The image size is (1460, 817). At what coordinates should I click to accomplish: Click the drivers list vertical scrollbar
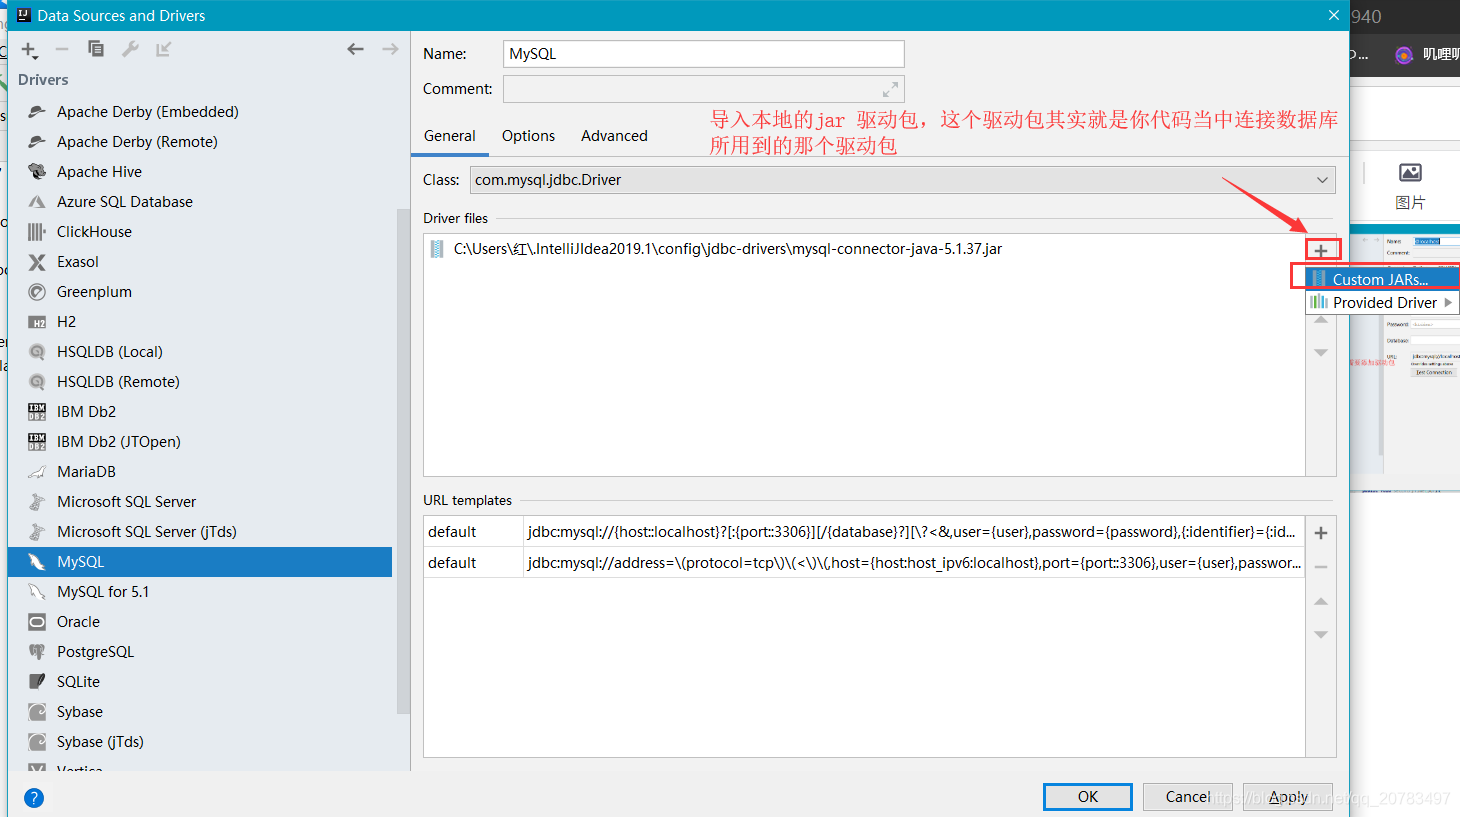pyautogui.click(x=403, y=460)
